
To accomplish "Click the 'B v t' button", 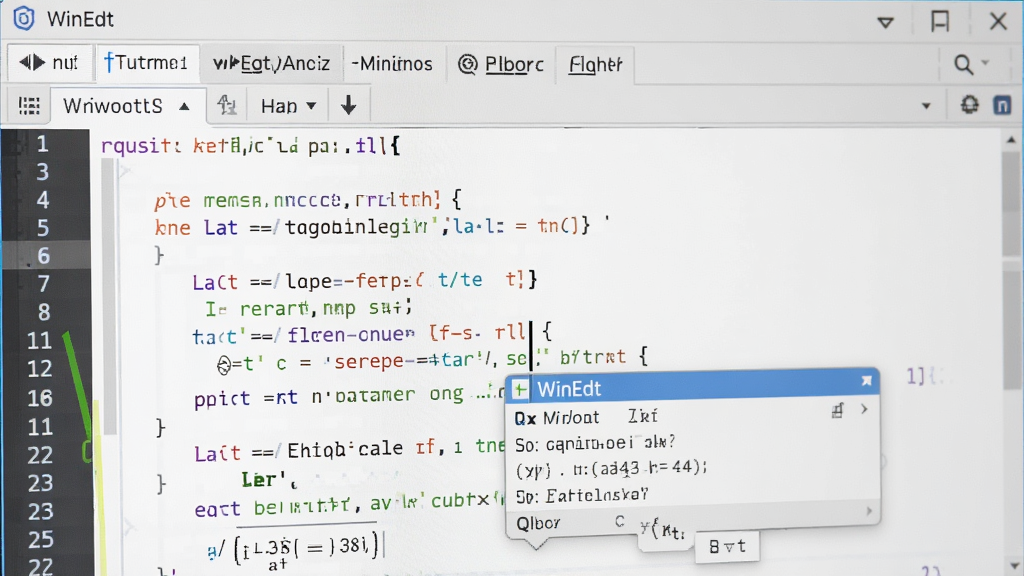I will click(727, 547).
